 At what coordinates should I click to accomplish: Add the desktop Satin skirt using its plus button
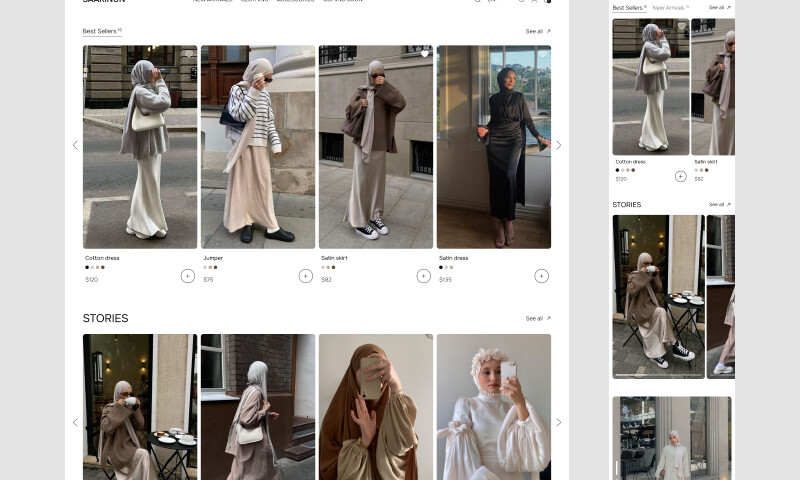423,276
